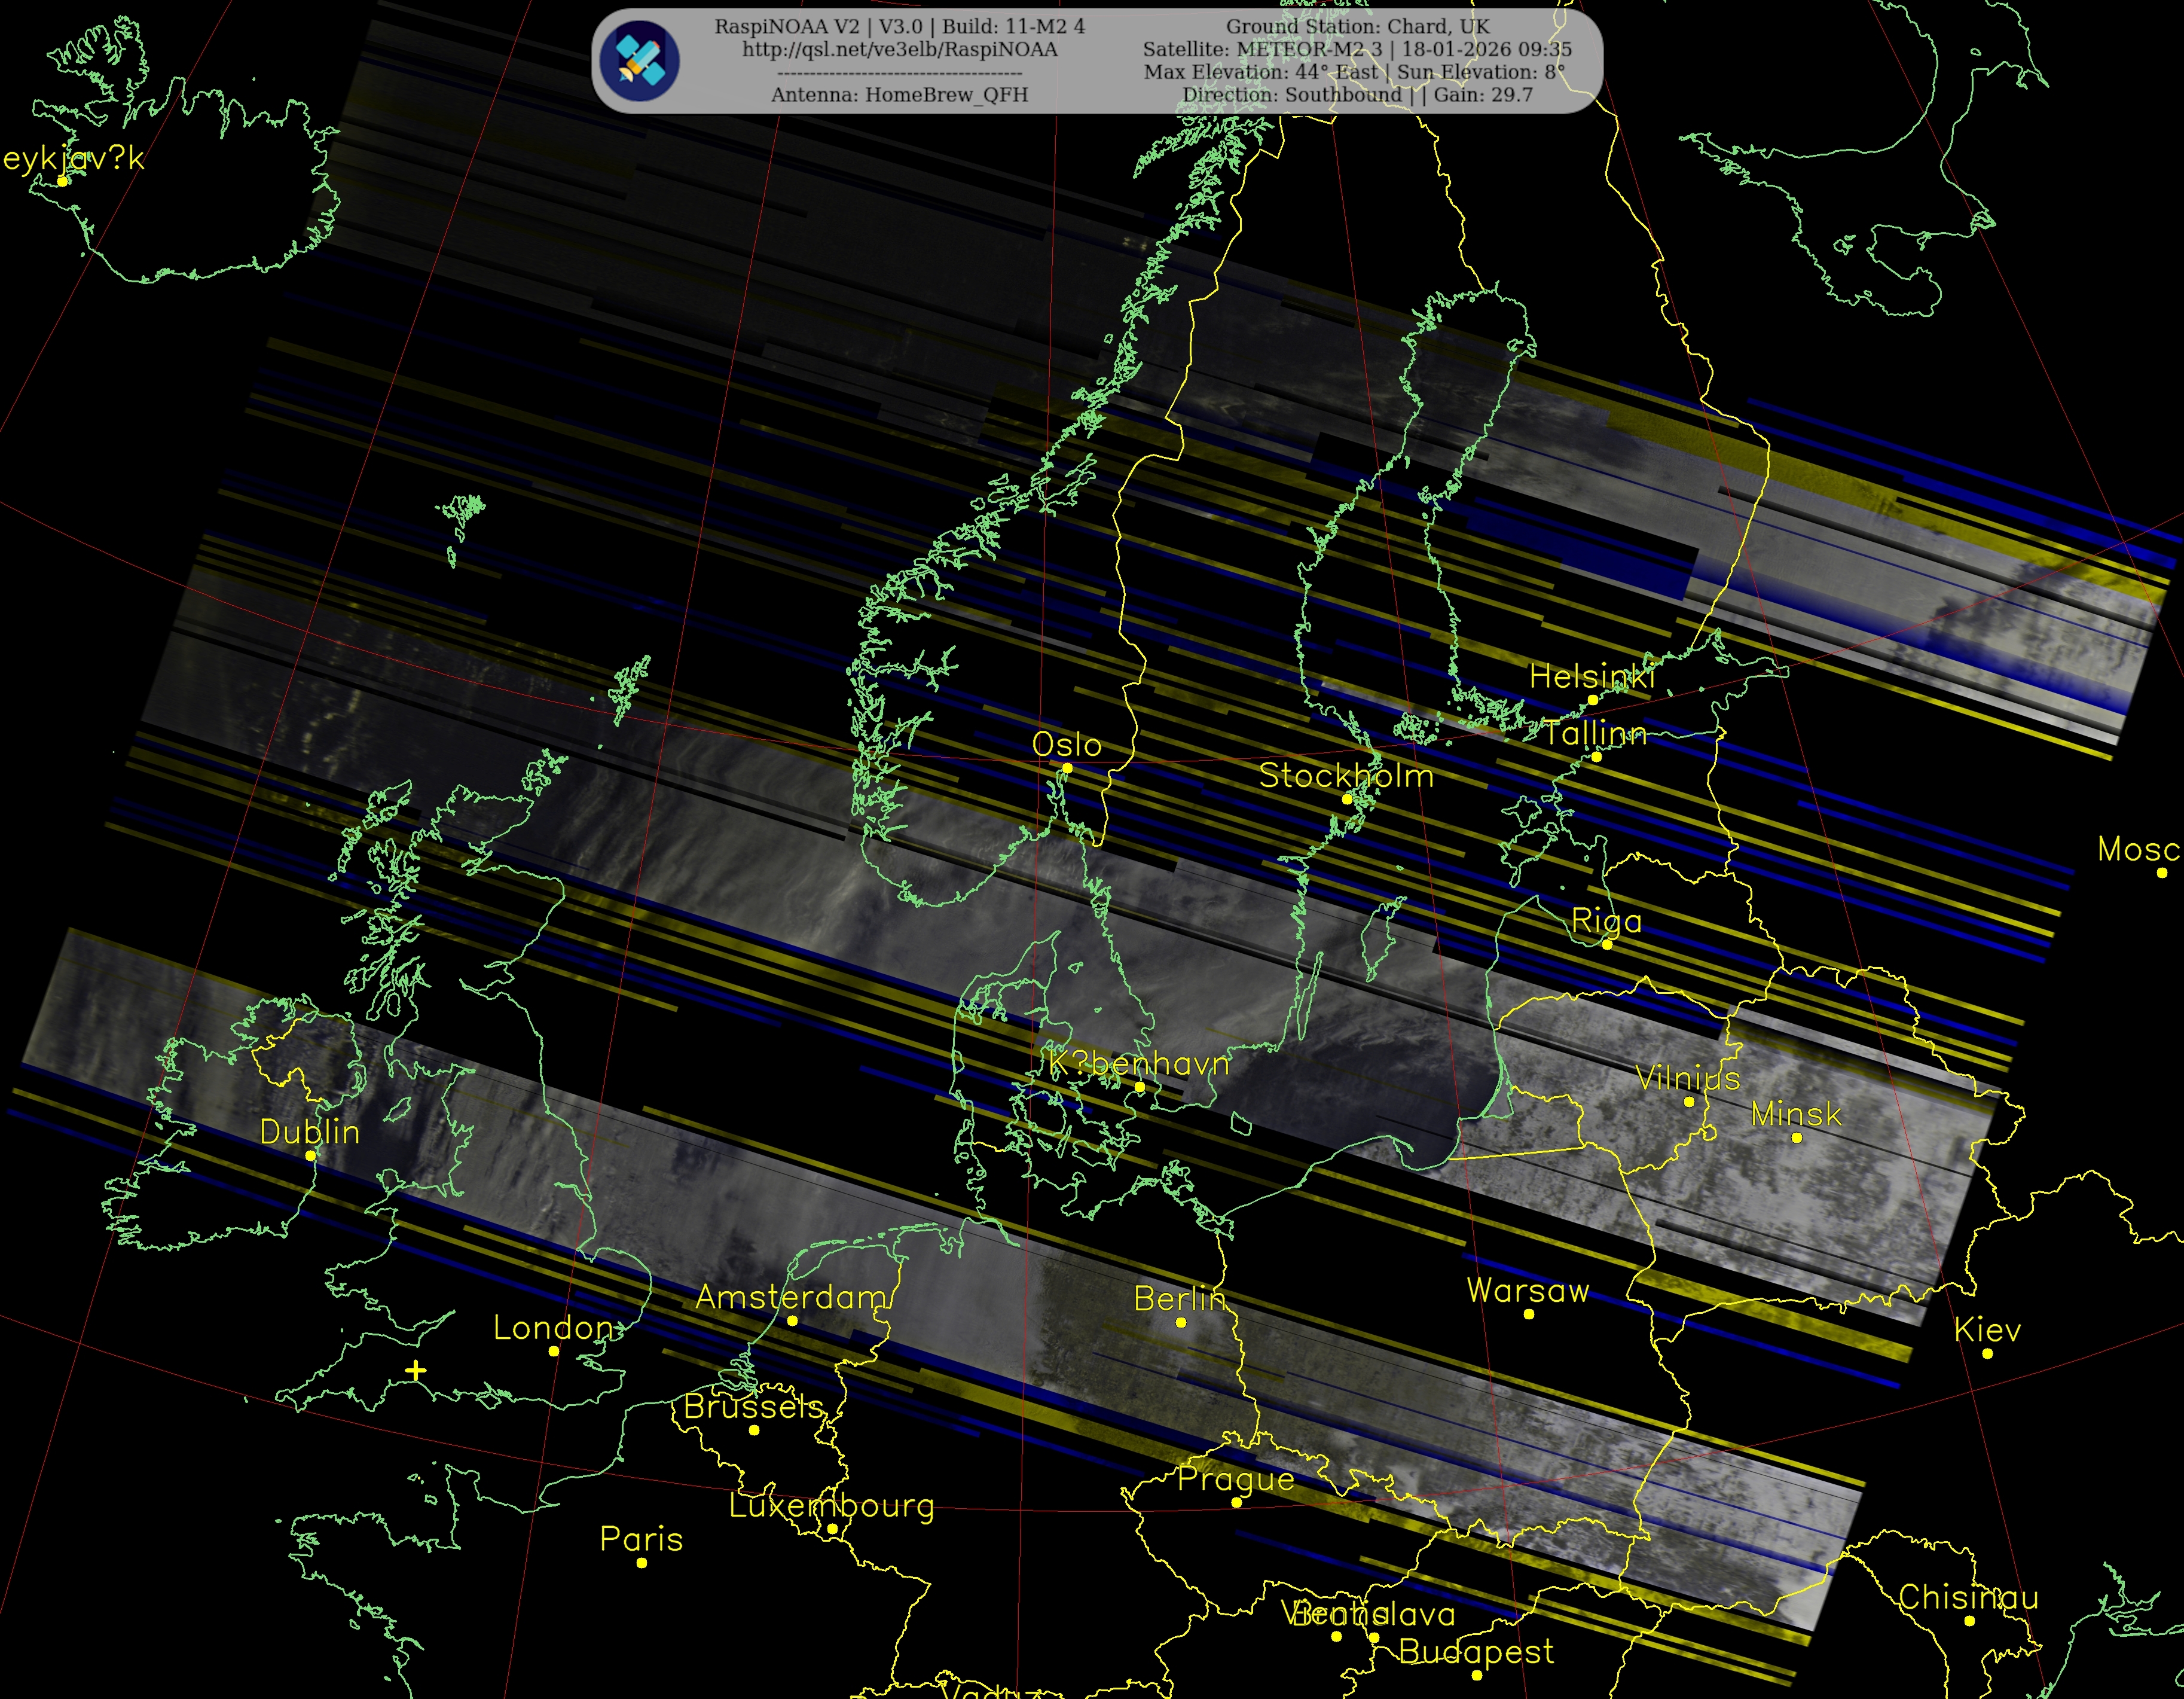The image size is (2184, 1699).
Task: Click the Ground Station Chard, UK text
Action: (1357, 26)
